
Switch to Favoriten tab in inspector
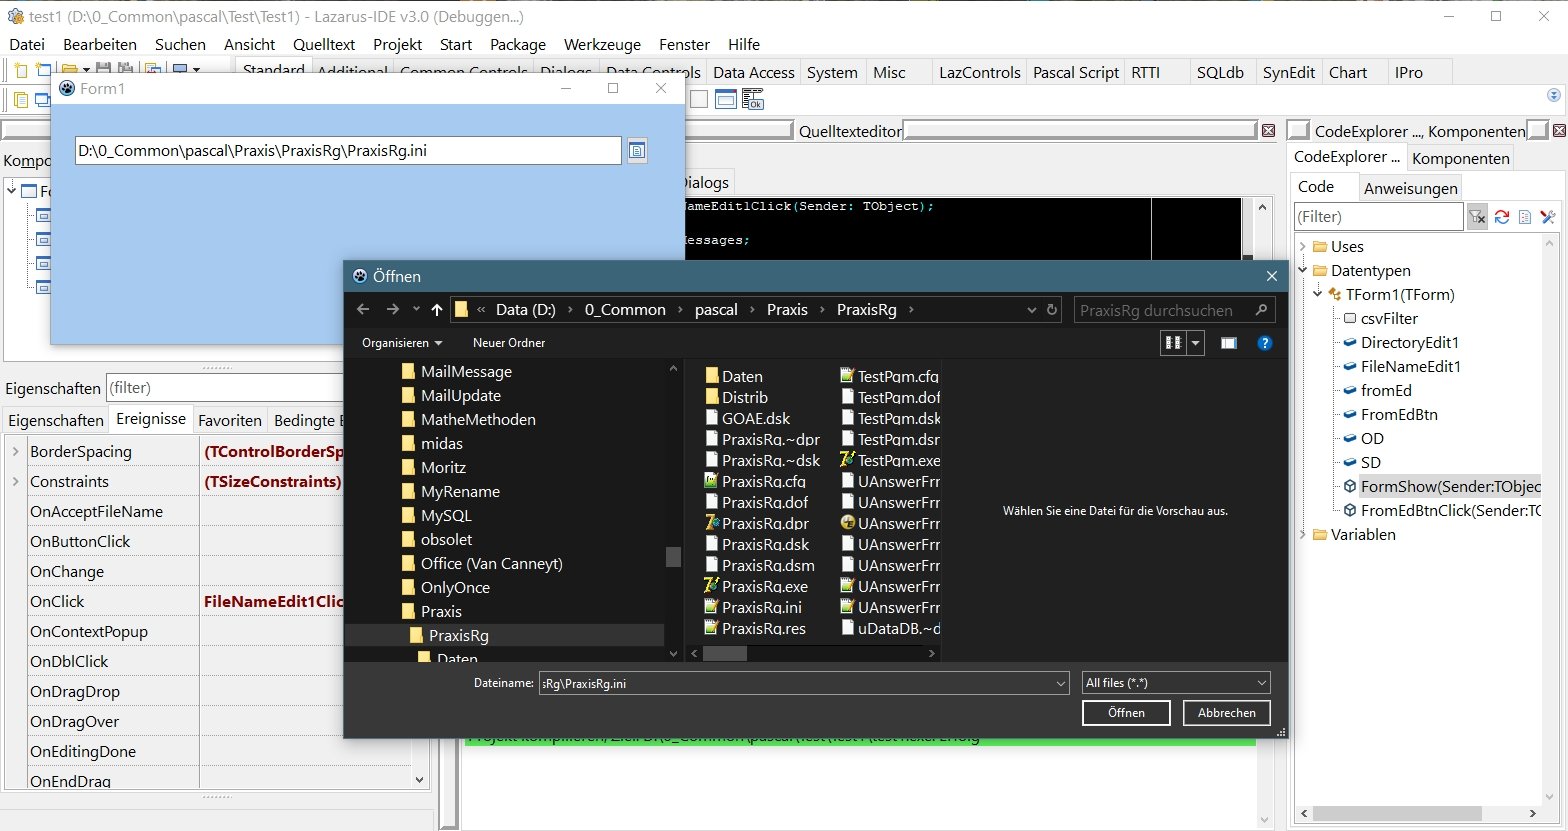point(230,420)
